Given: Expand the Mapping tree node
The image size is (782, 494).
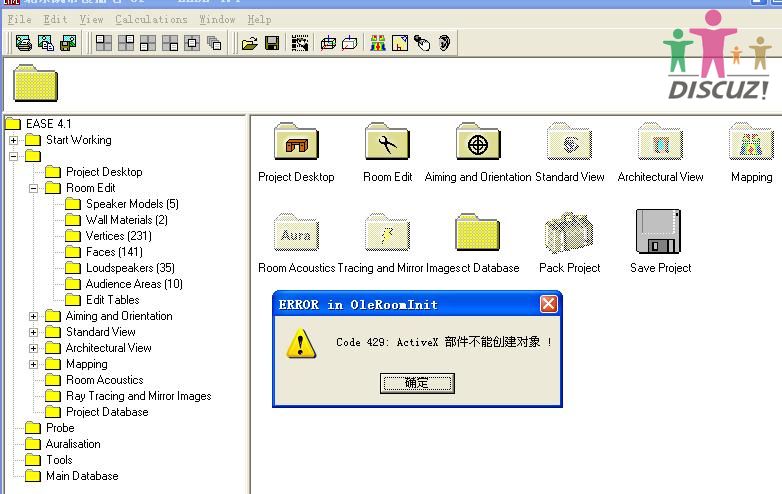Looking at the screenshot, I should coord(33,364).
